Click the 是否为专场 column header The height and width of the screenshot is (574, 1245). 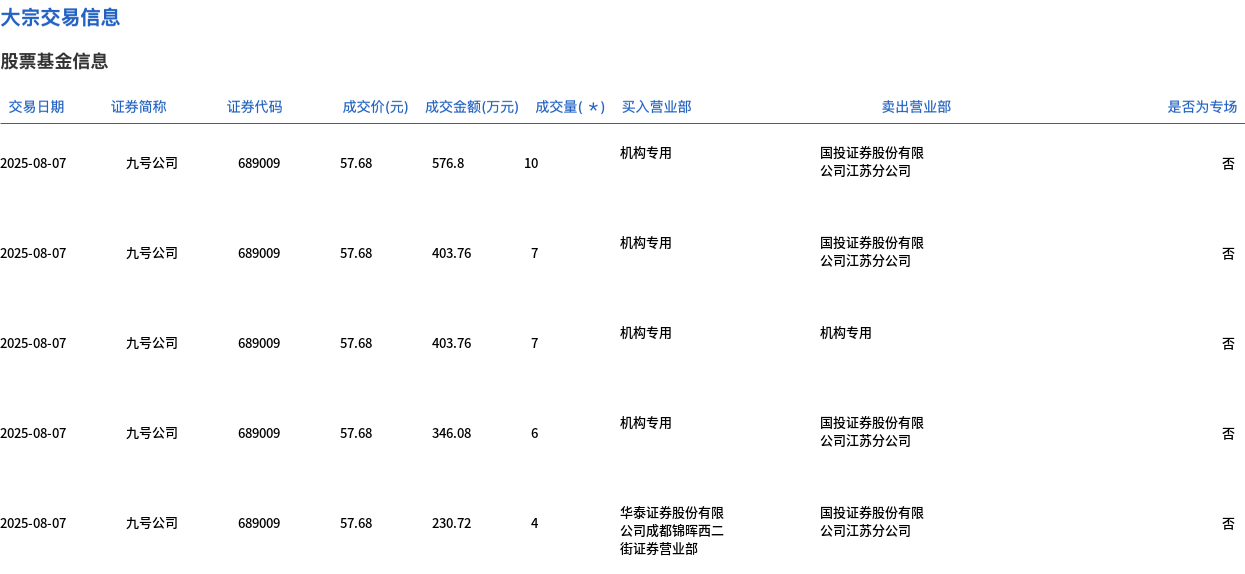point(1202,107)
